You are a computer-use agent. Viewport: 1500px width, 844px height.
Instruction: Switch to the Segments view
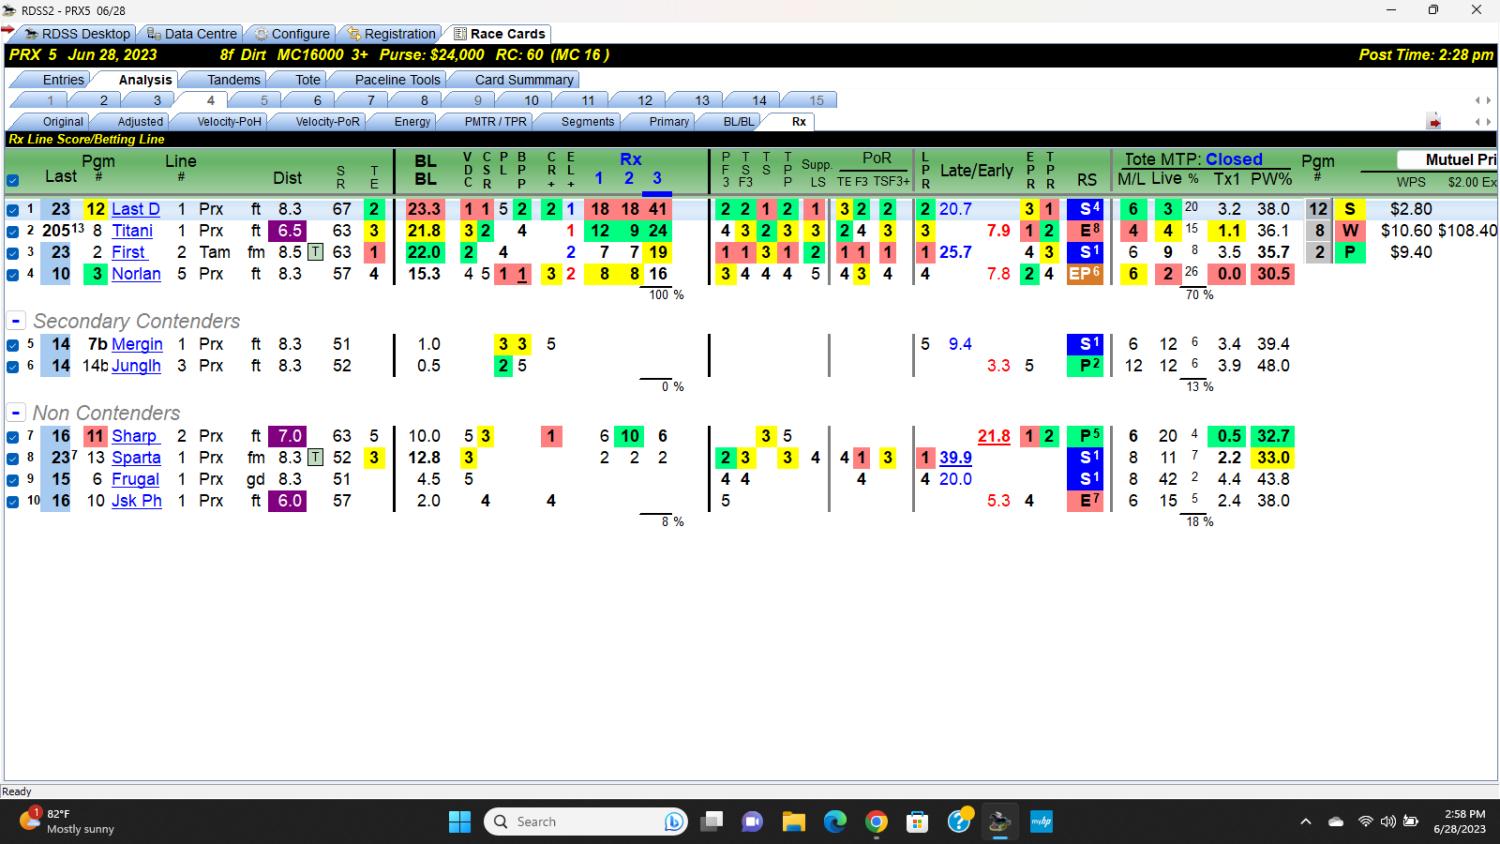[587, 121]
